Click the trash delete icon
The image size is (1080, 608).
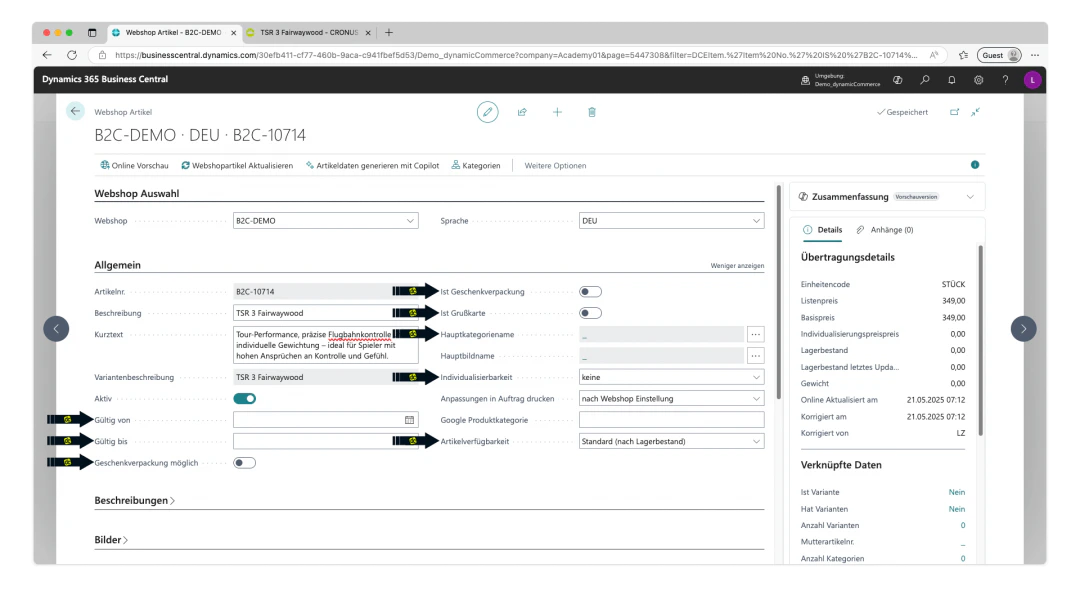[x=592, y=112]
